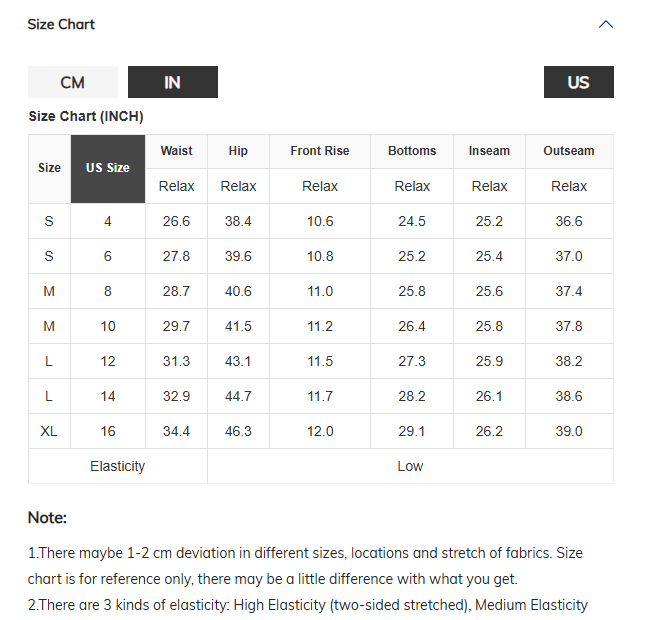
Task: Select the XL size row label
Action: (49, 431)
